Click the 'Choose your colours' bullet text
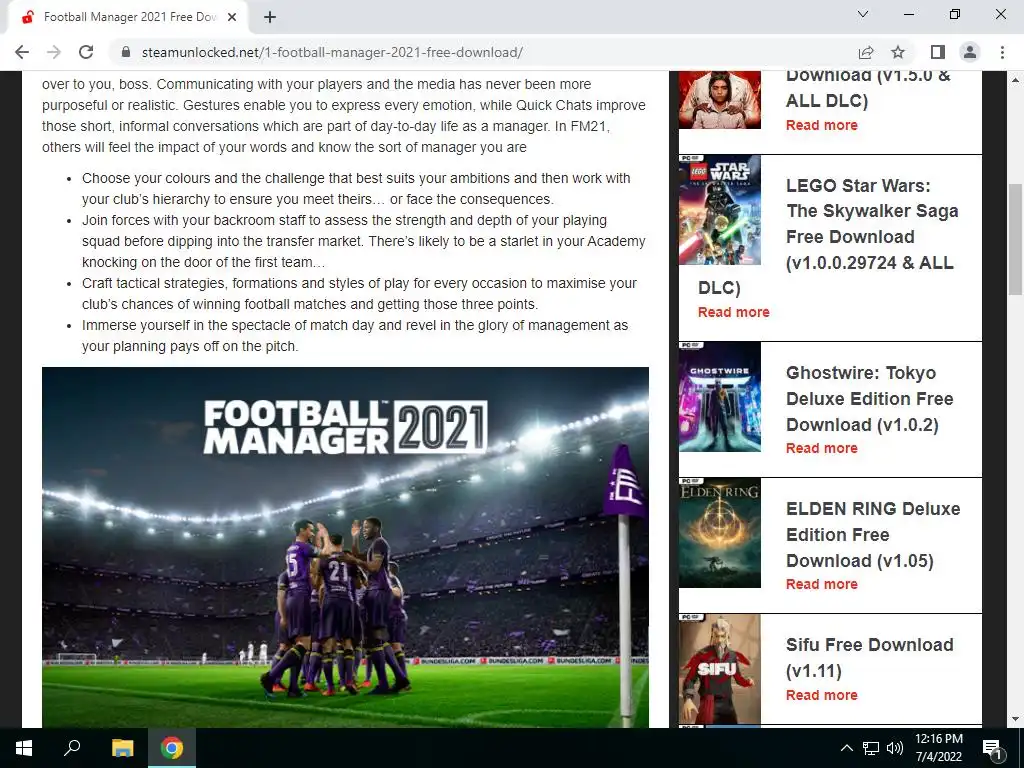Screen dimensions: 1024x768 click(x=356, y=189)
